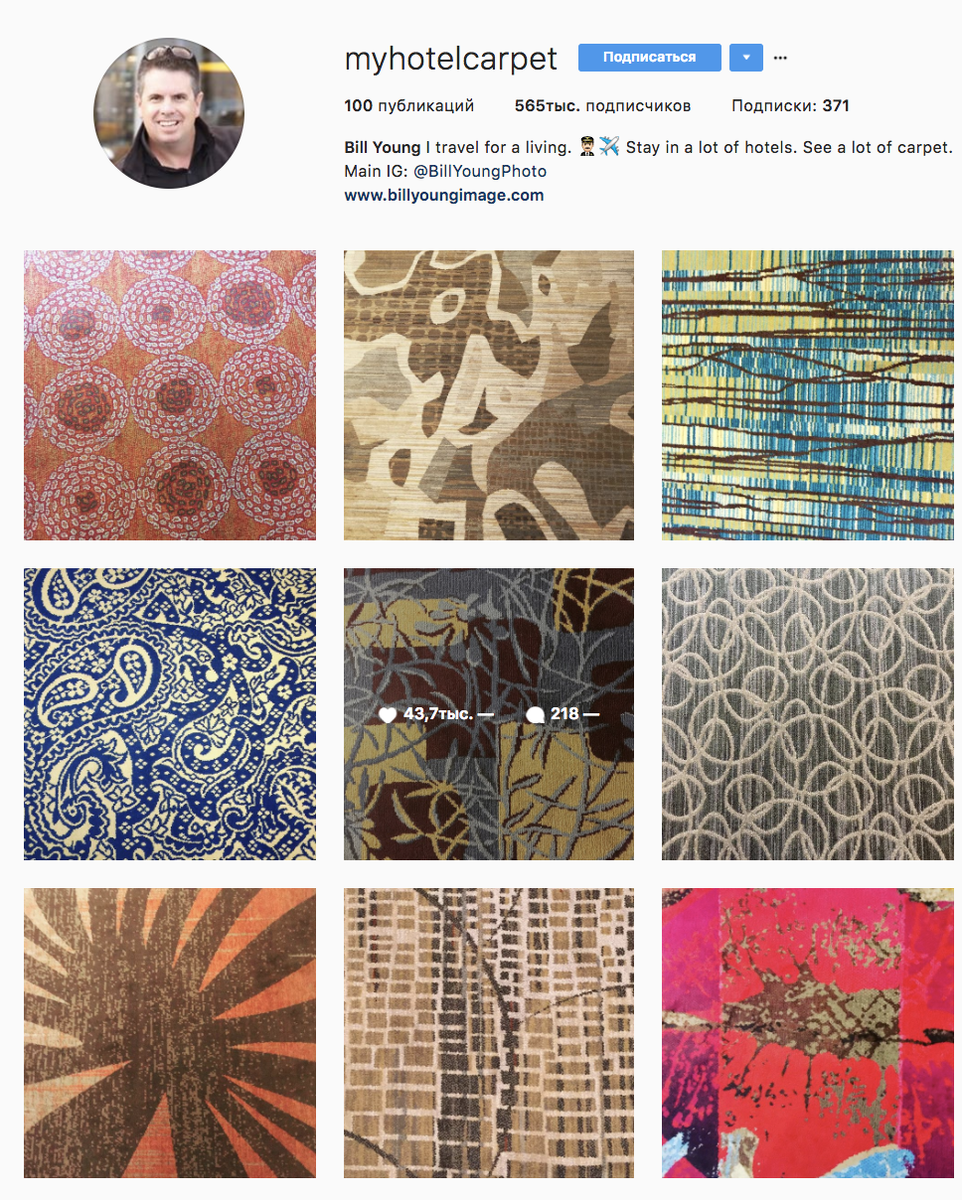Click the blue Подписаться follow button

pyautogui.click(x=649, y=57)
